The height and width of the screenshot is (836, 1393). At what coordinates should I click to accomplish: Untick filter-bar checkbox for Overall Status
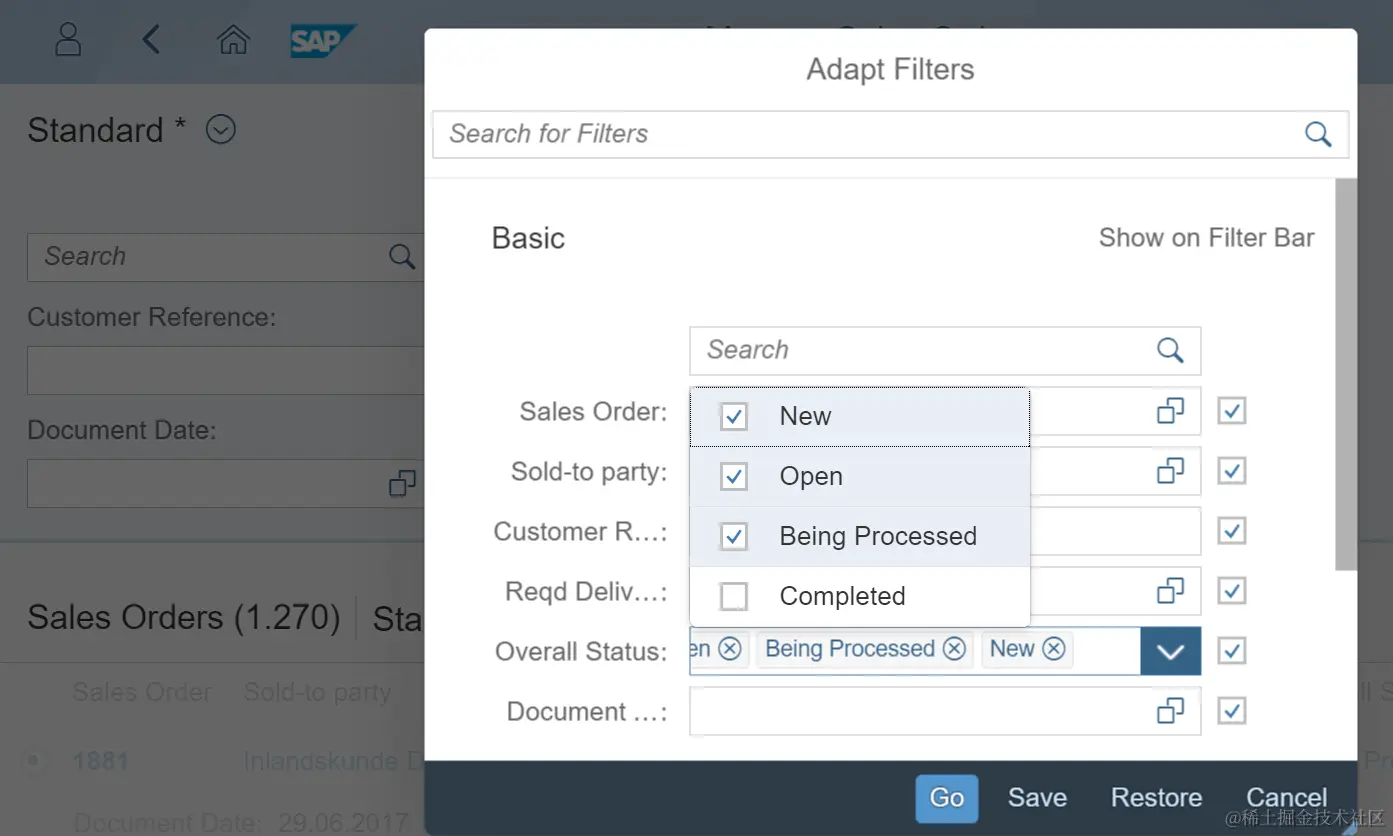1231,651
